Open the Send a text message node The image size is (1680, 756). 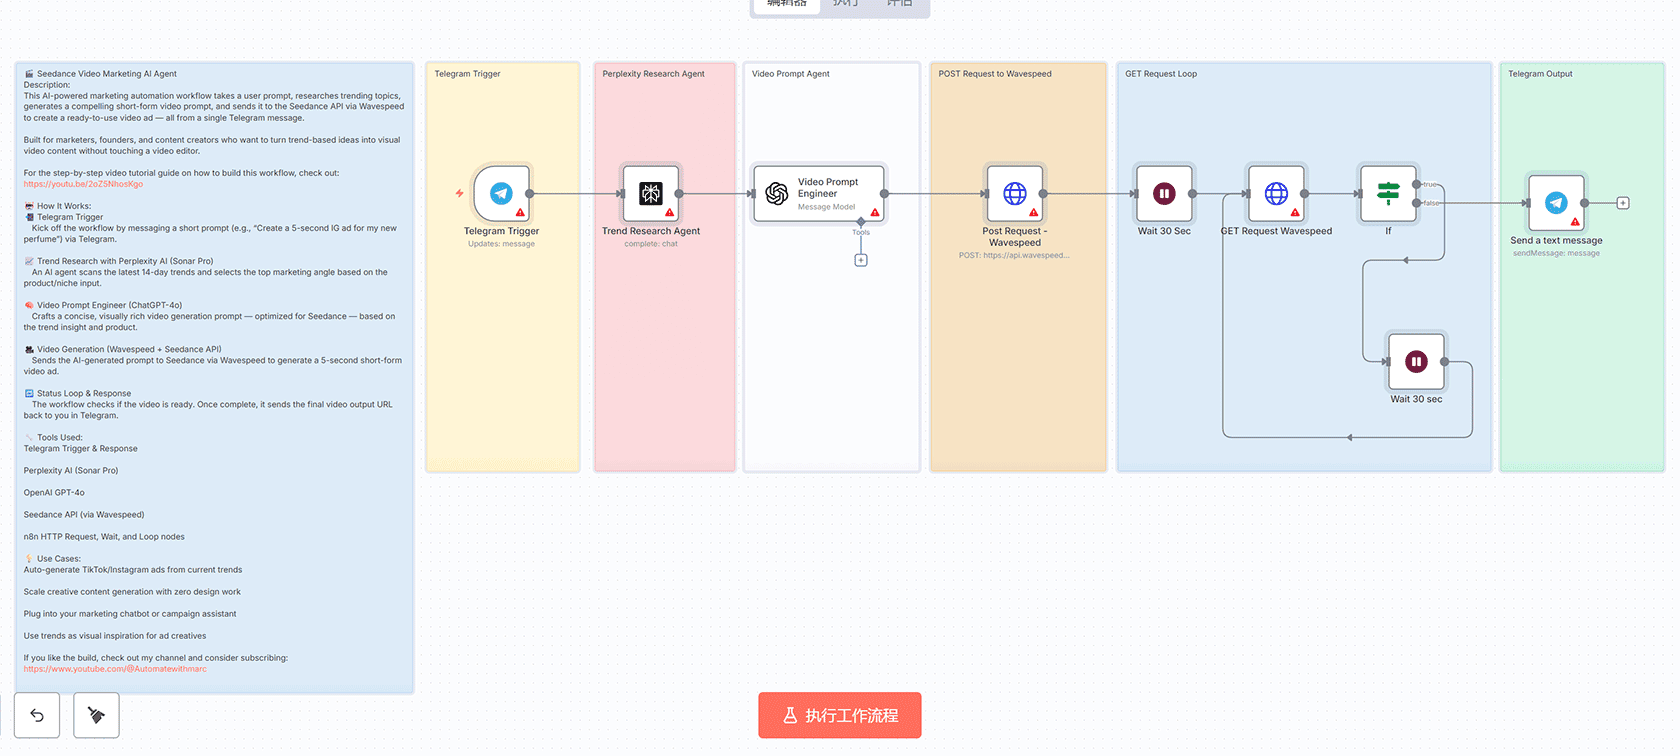1556,203
